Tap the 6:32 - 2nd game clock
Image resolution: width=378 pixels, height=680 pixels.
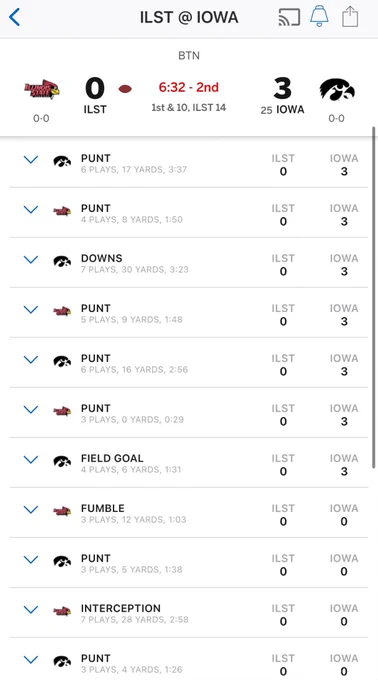coord(189,87)
